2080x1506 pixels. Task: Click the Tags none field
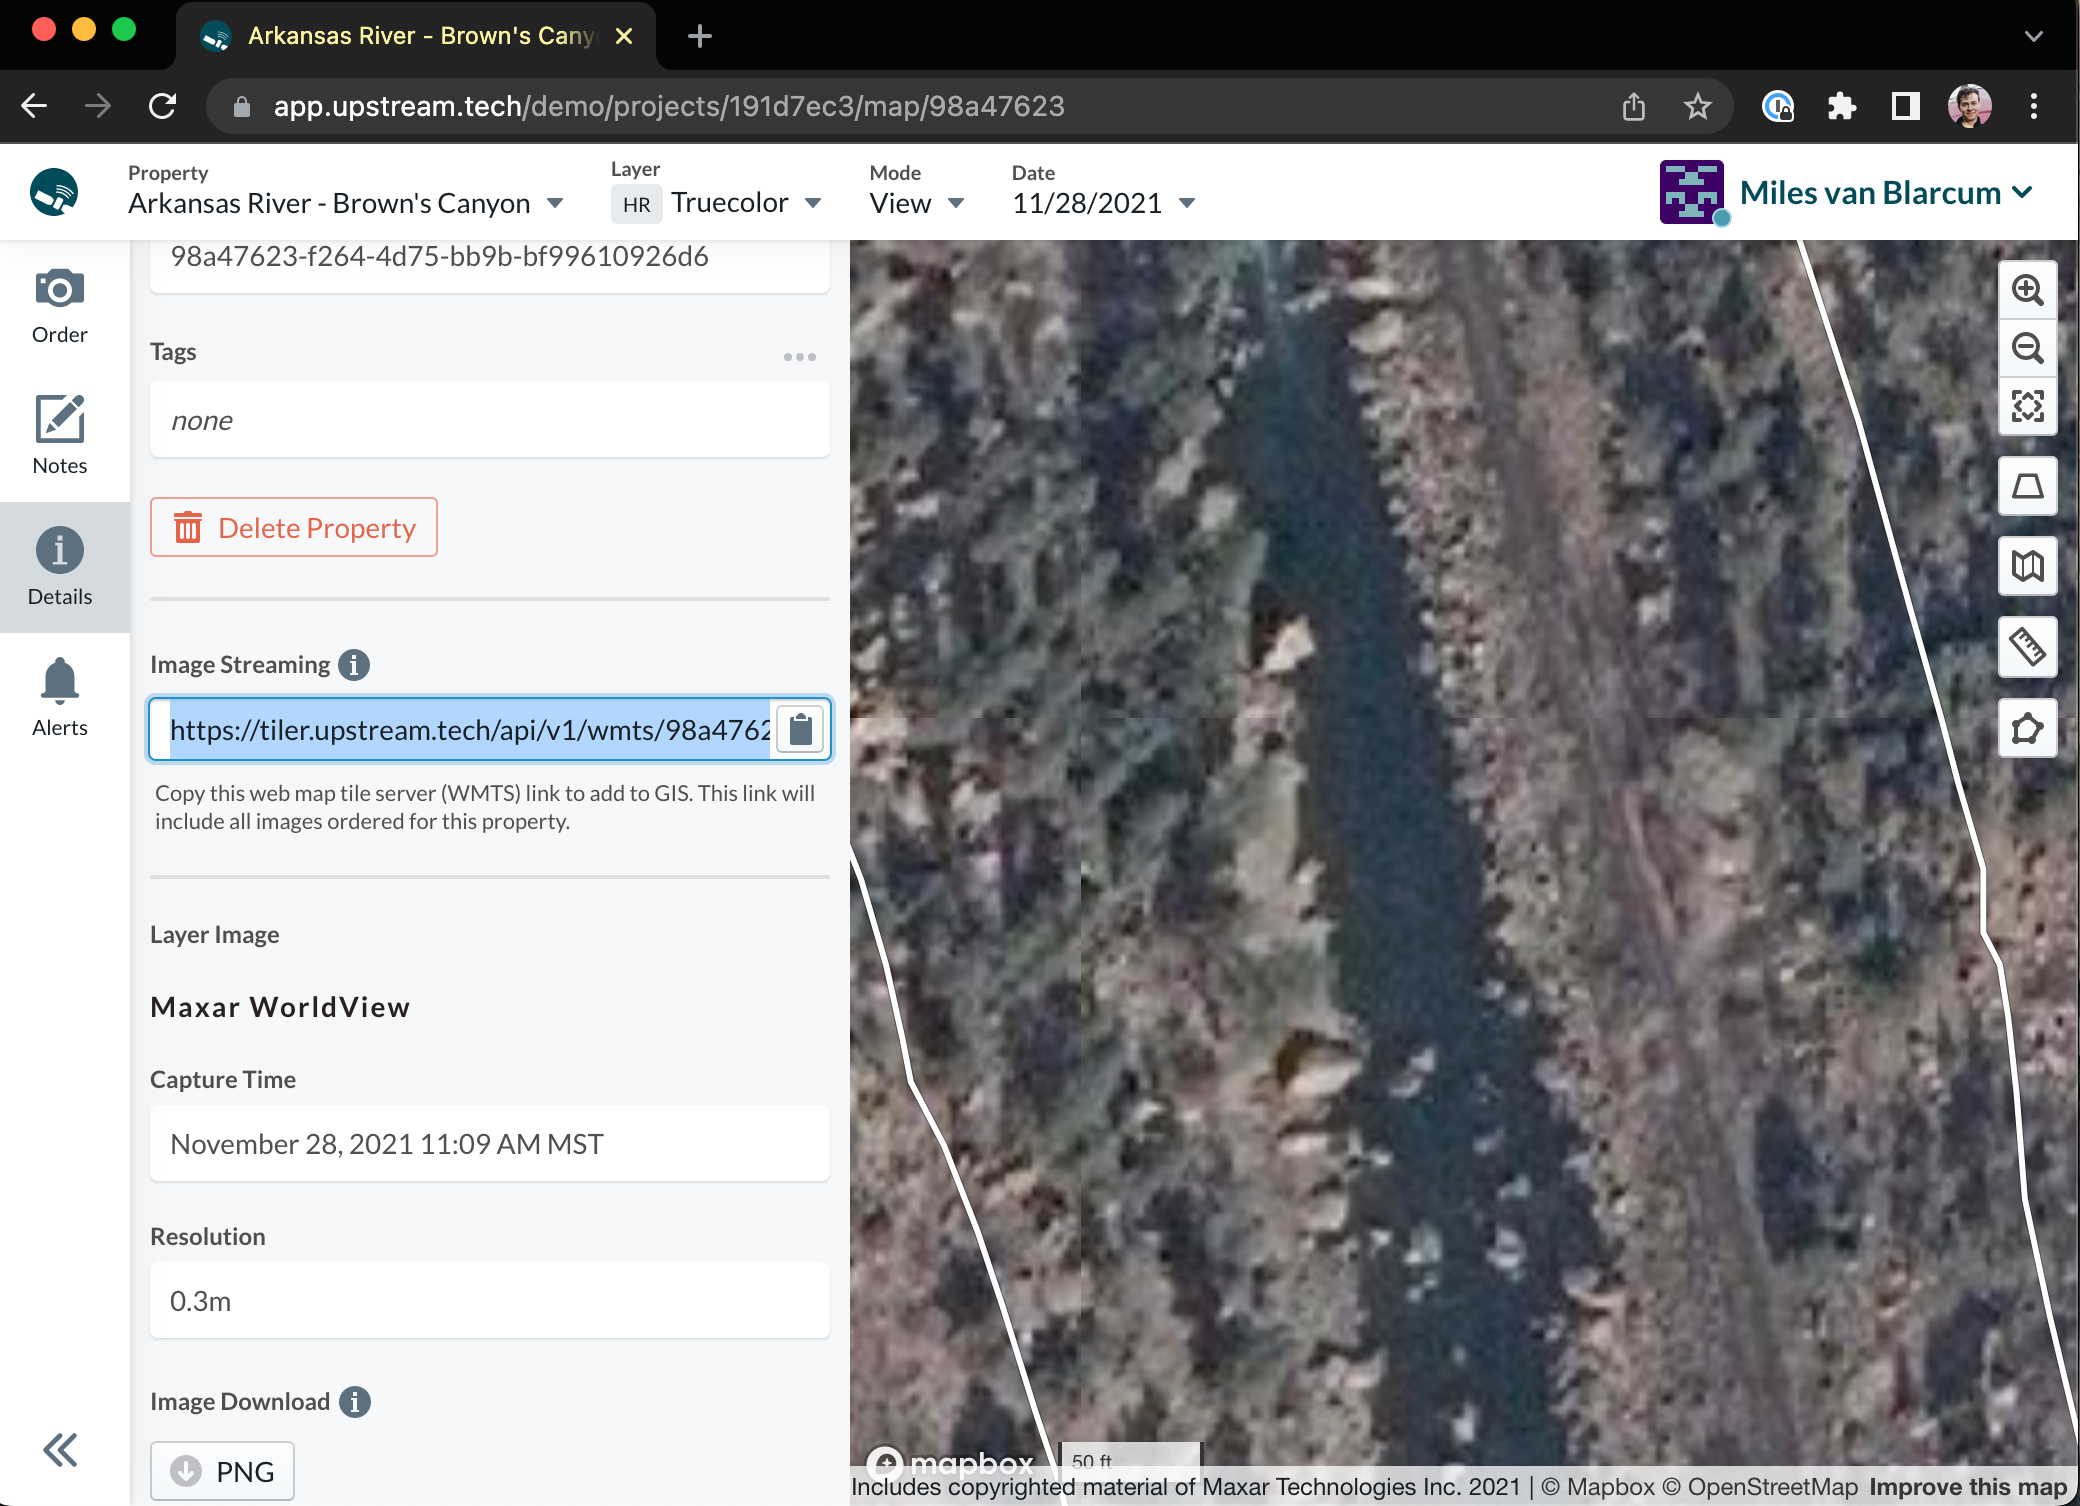[490, 420]
